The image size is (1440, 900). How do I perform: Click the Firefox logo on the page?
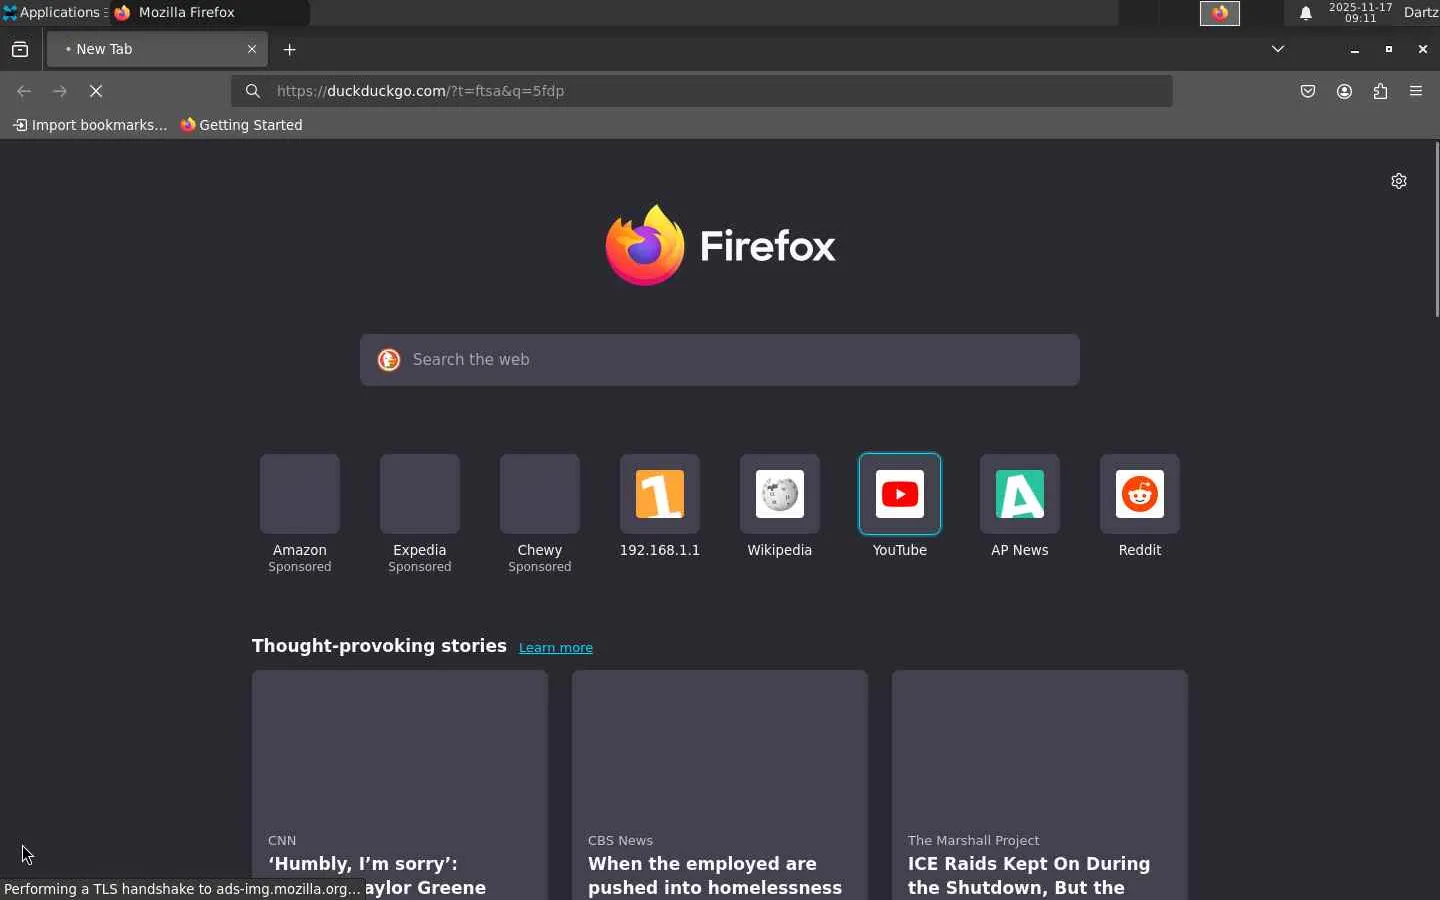tap(720, 245)
